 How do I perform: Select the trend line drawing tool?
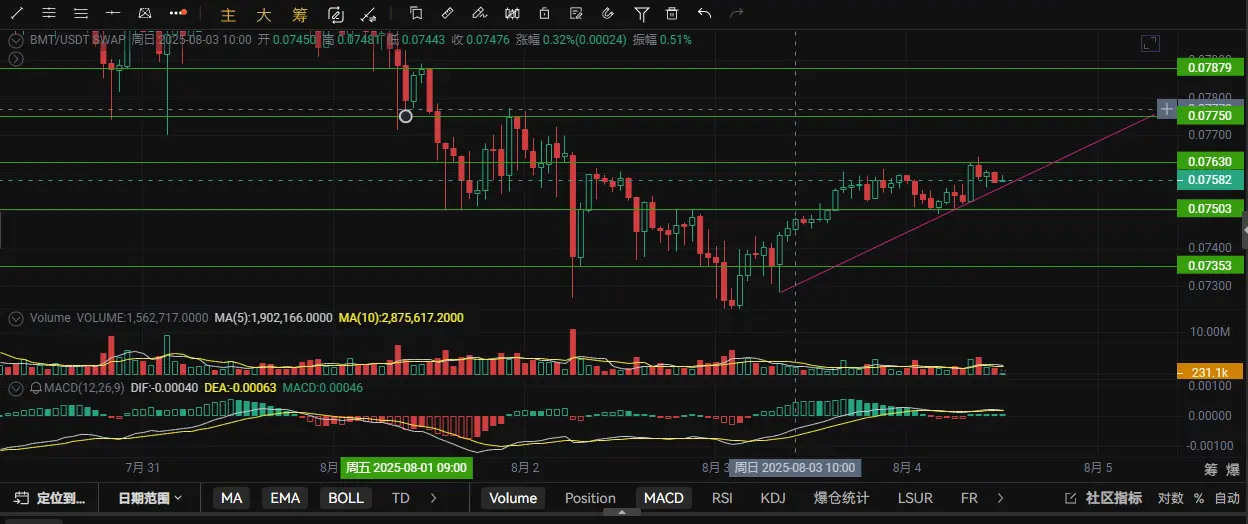point(16,14)
